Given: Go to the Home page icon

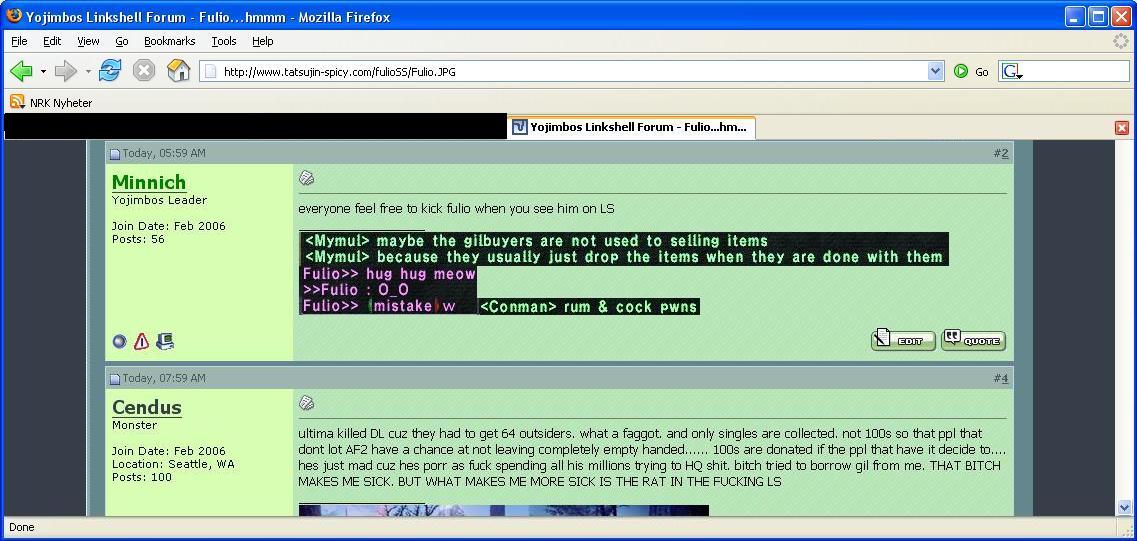Looking at the screenshot, I should [178, 71].
